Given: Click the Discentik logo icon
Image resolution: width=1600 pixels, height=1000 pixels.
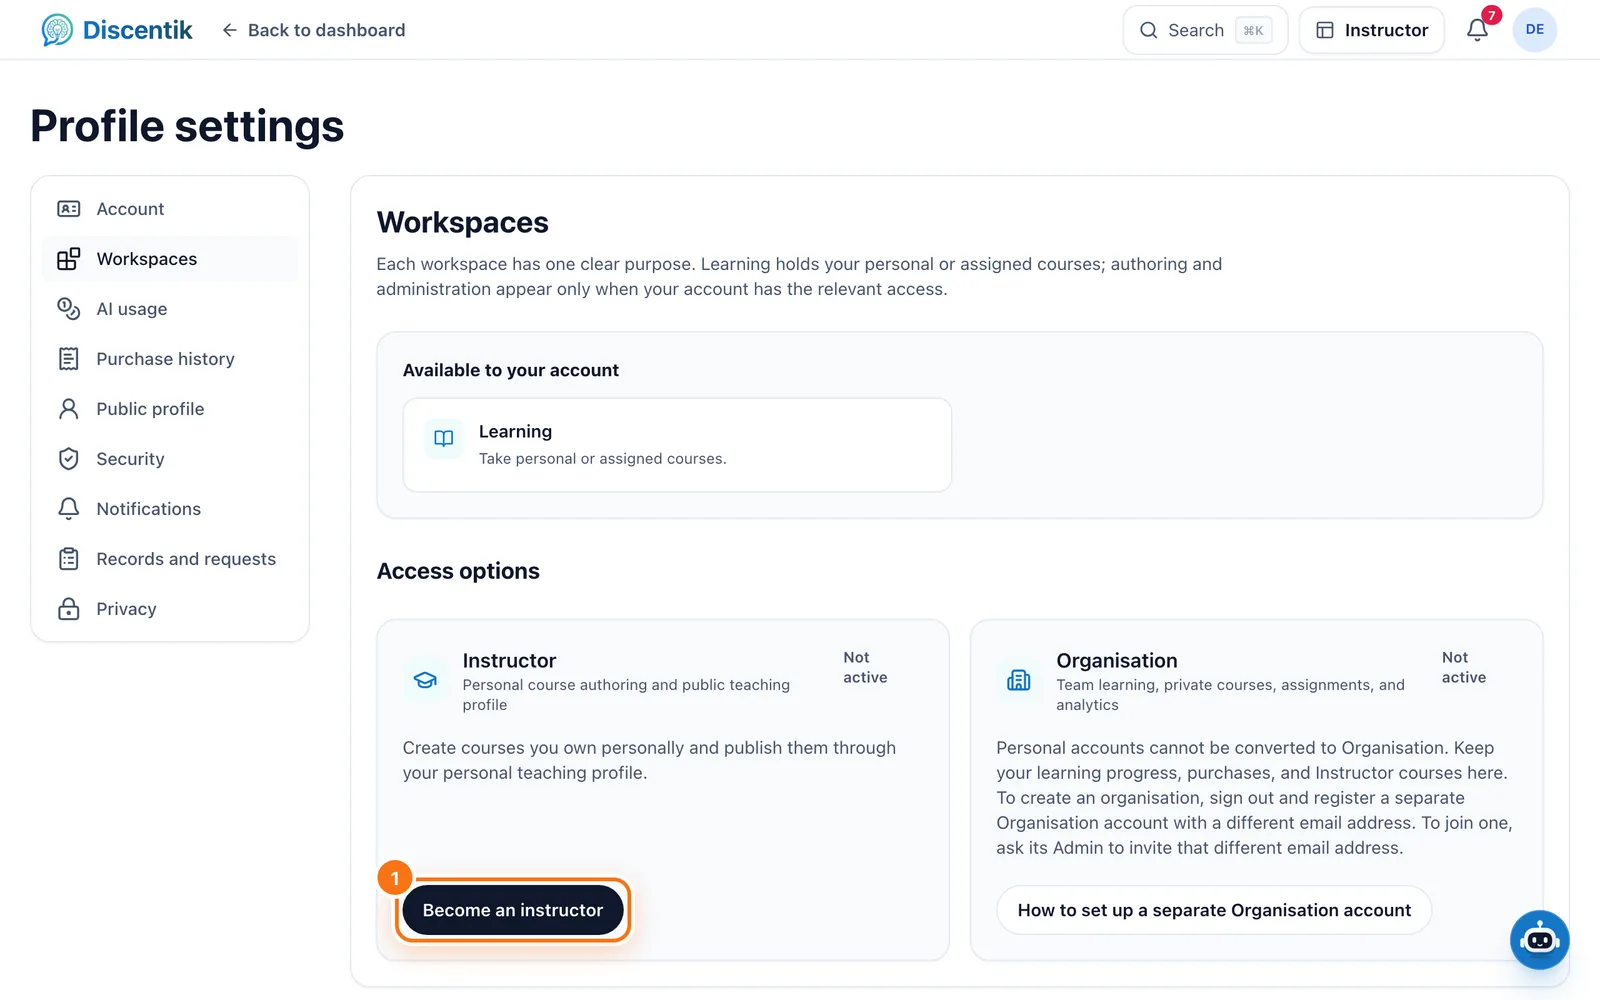Looking at the screenshot, I should [x=57, y=30].
